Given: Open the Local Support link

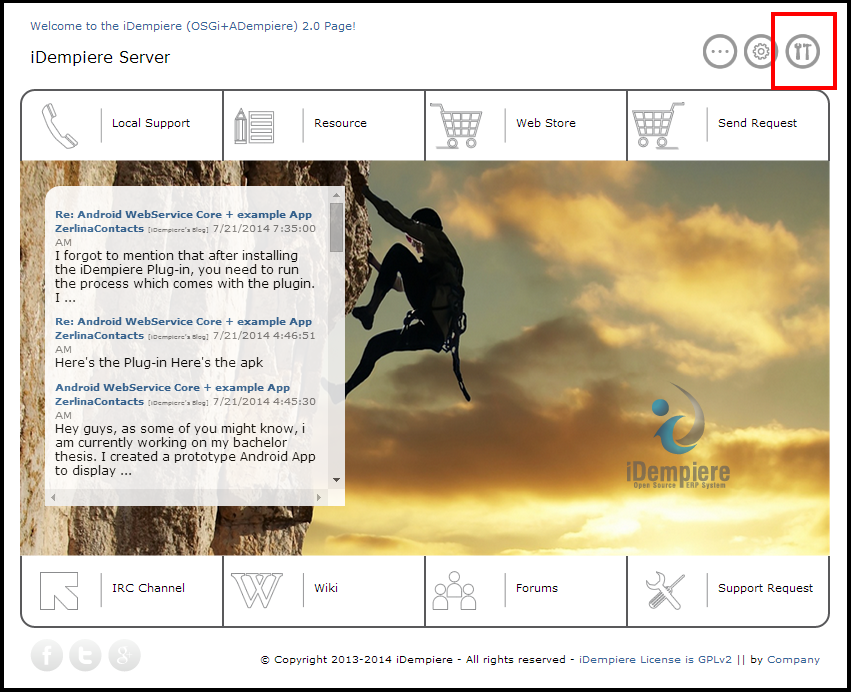Looking at the screenshot, I should pyautogui.click(x=151, y=123).
